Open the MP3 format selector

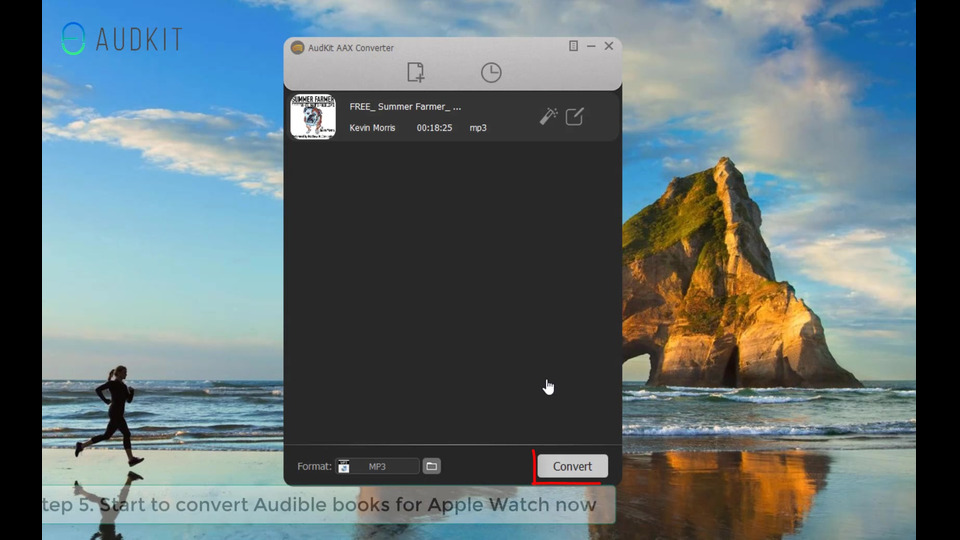[377, 466]
